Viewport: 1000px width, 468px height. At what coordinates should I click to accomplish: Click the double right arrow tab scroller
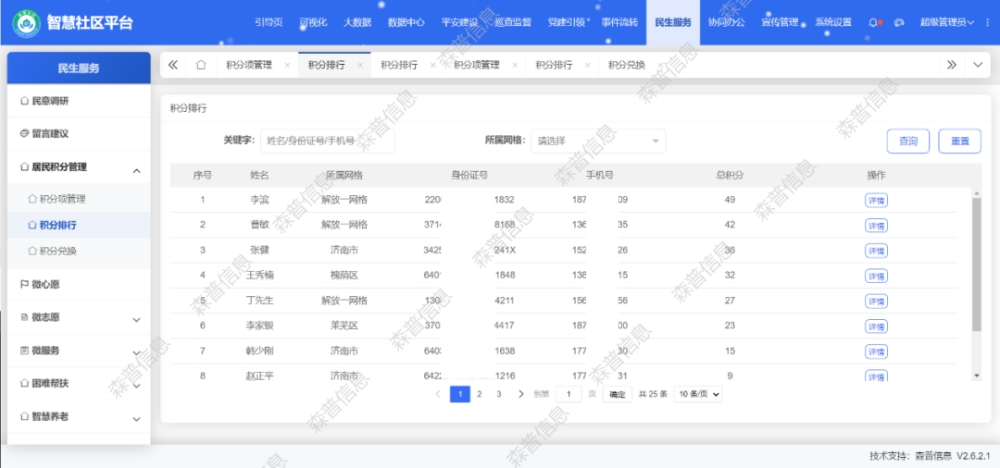[952, 65]
